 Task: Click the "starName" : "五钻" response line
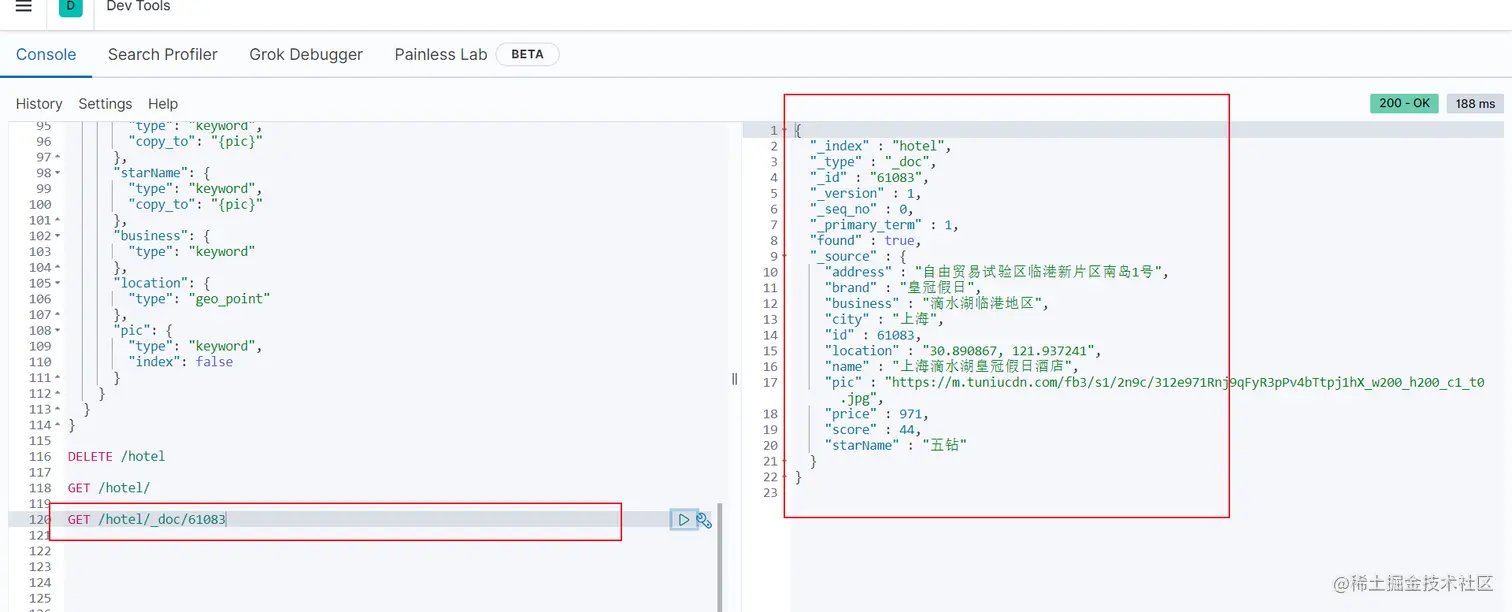[896, 445]
